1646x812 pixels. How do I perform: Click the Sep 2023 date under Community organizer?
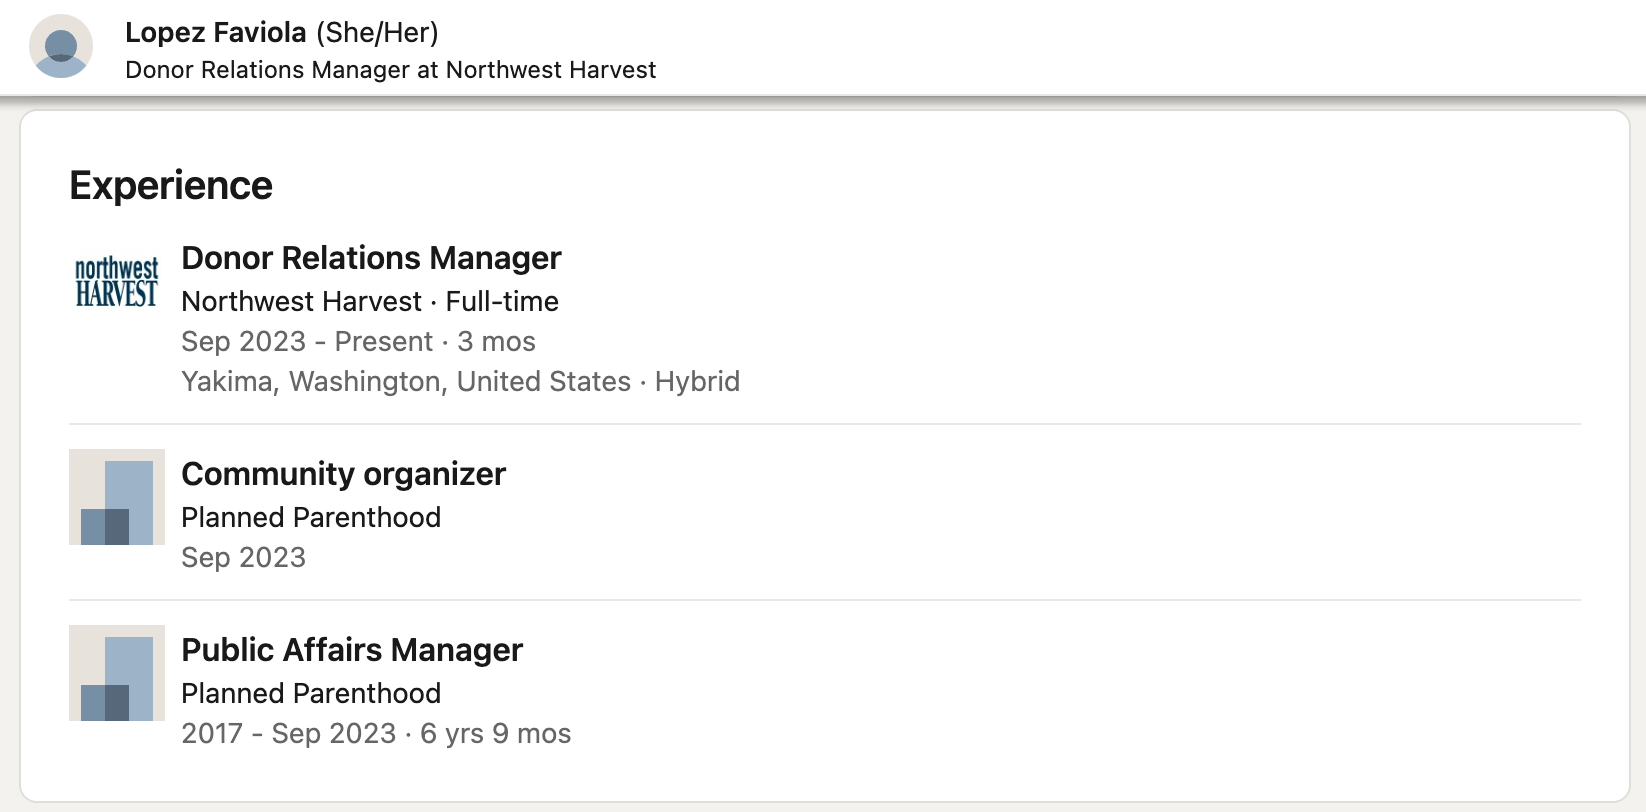[x=243, y=557]
